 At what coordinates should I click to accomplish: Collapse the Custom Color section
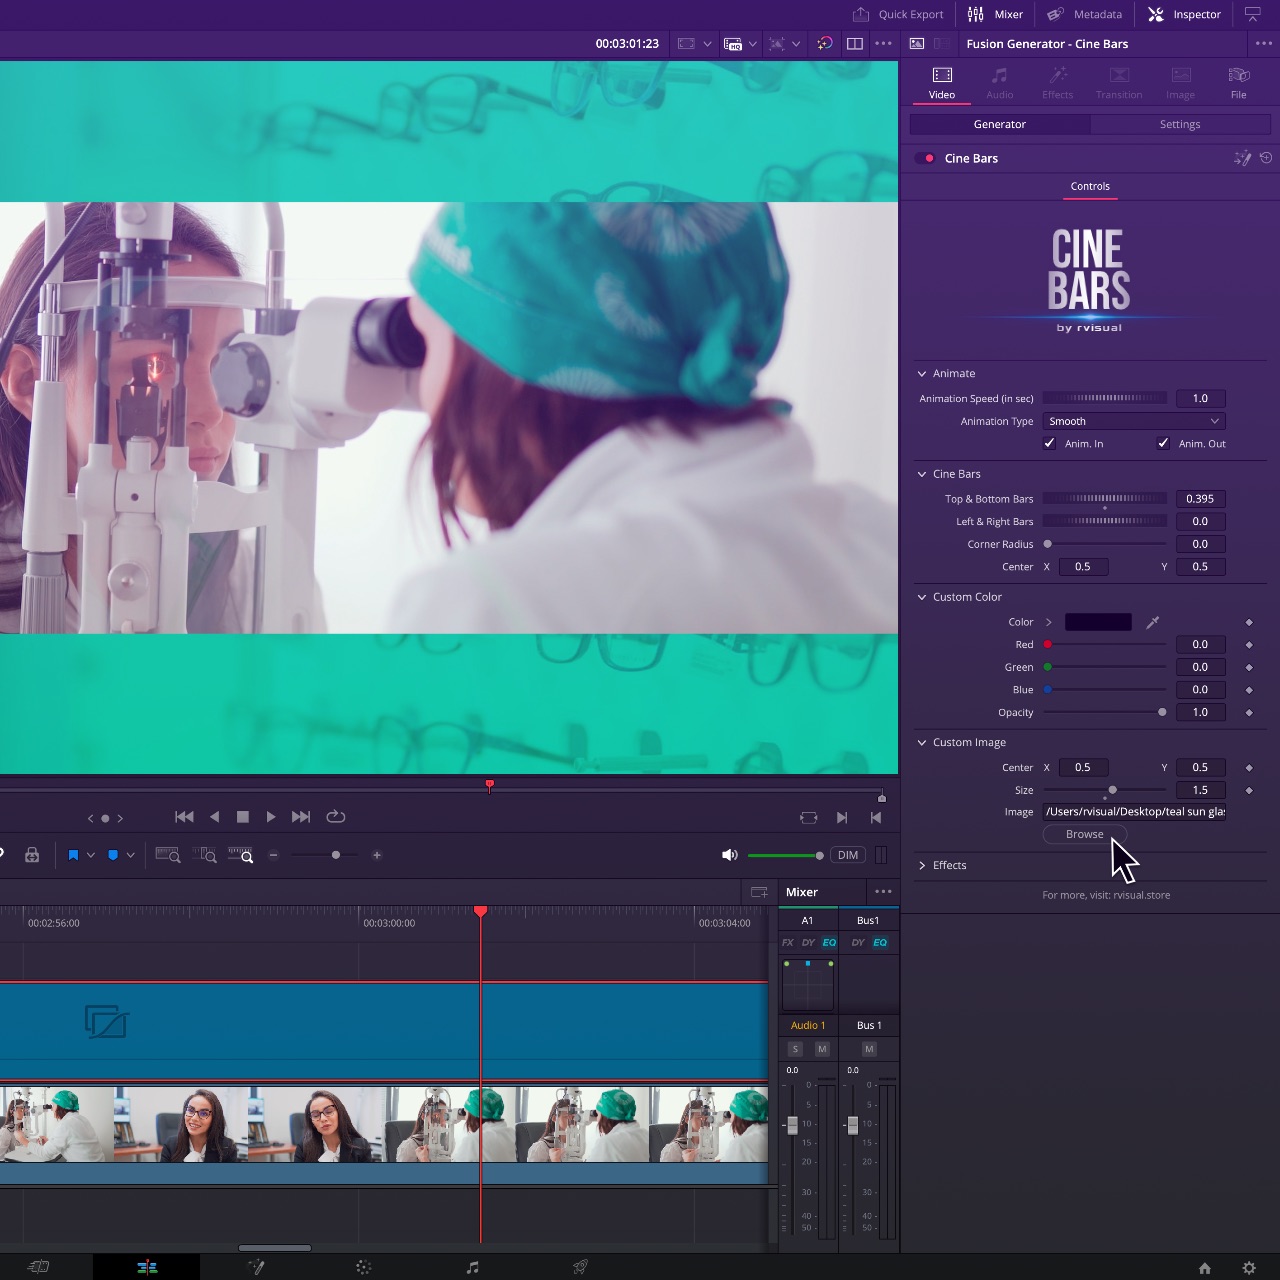[x=922, y=597]
